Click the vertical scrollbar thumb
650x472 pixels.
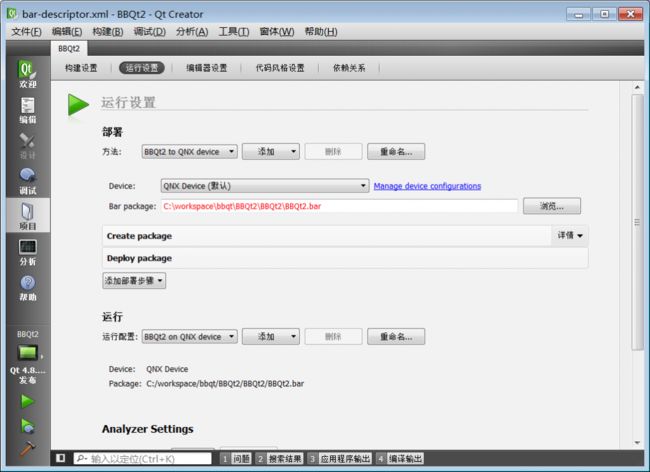click(638, 222)
